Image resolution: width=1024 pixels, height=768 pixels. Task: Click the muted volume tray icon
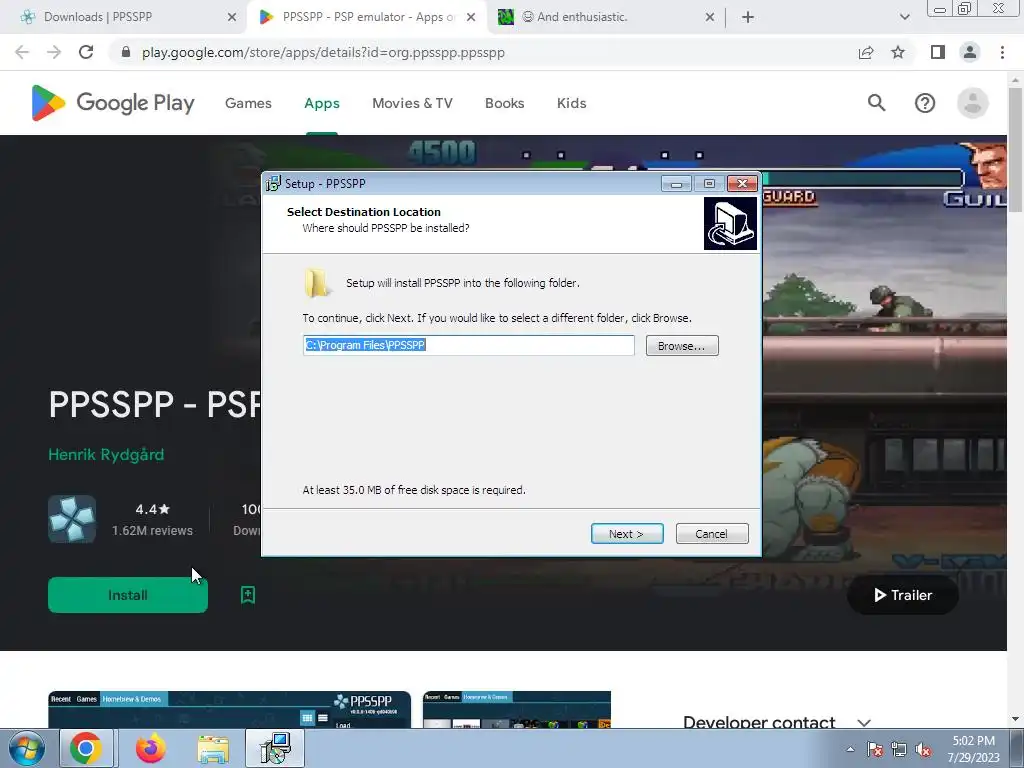point(923,749)
